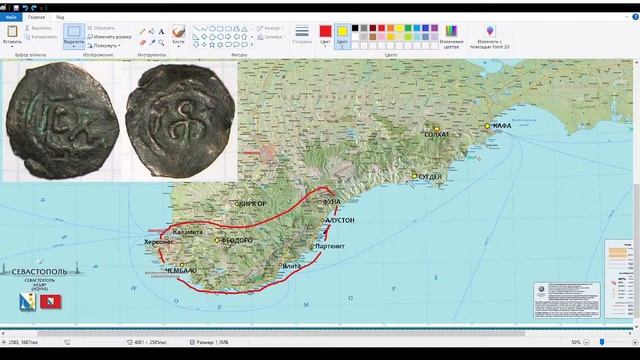Pick the orange color swatch in top row
This screenshot has height=360, width=640.
click(391, 28)
